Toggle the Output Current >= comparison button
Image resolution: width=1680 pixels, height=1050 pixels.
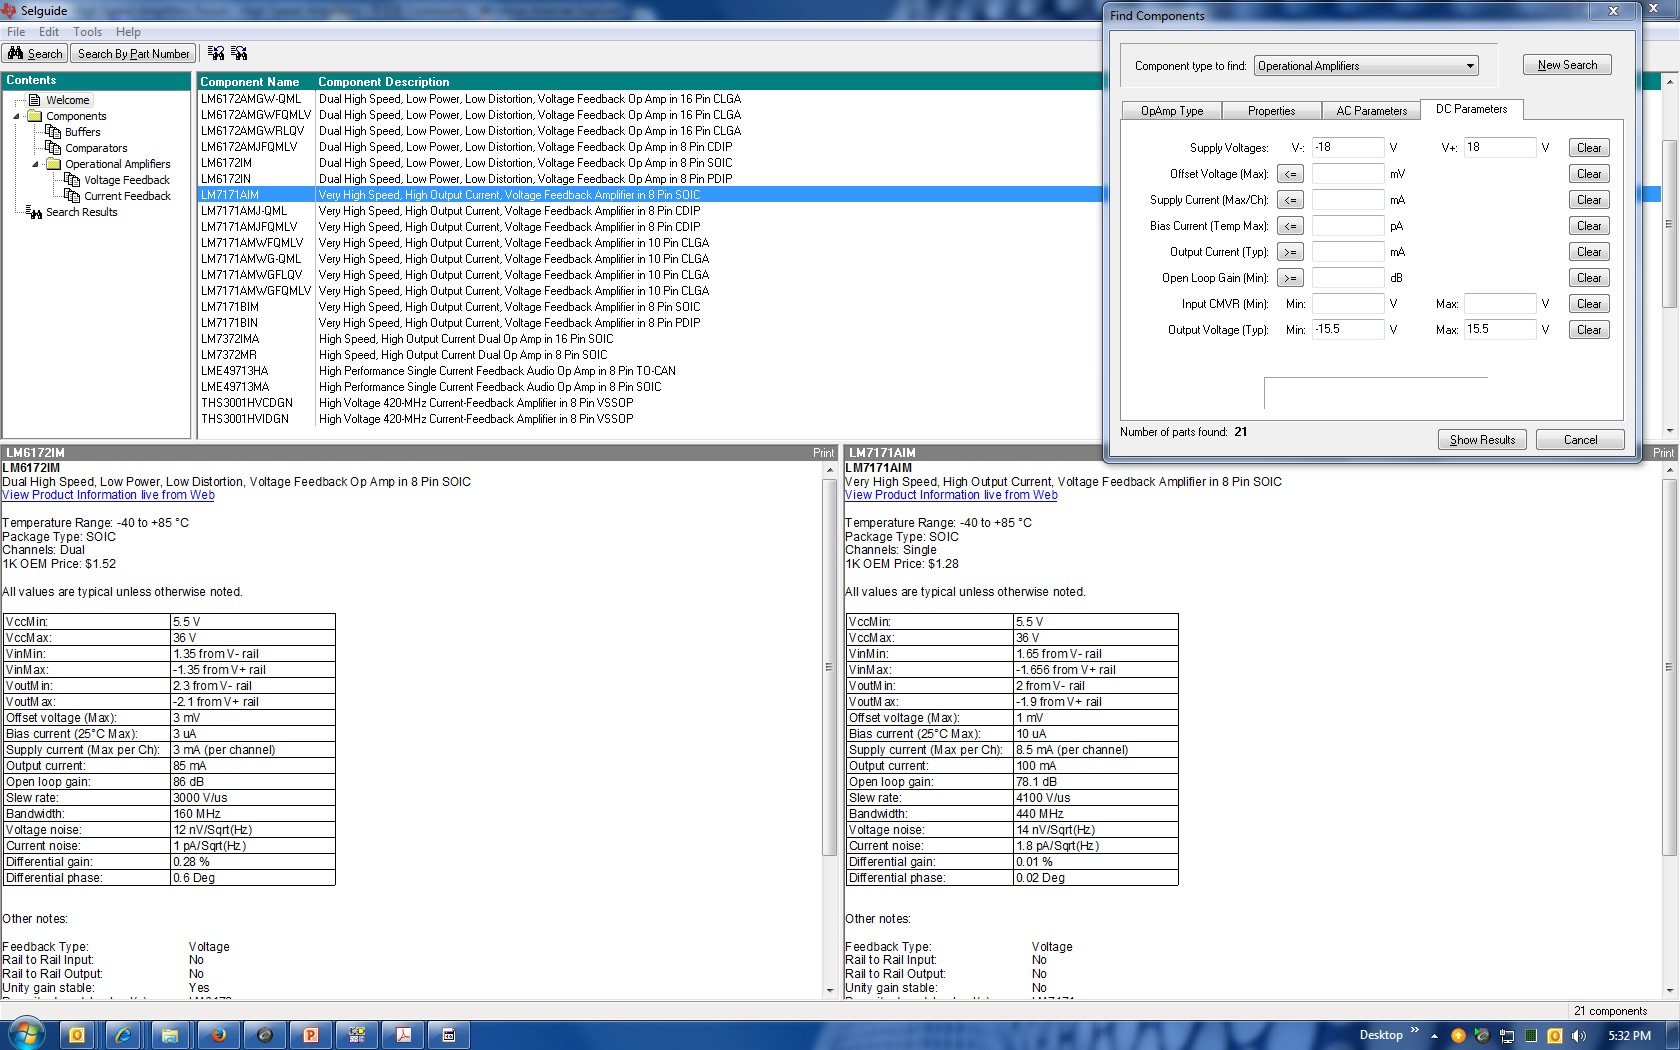tap(1290, 252)
